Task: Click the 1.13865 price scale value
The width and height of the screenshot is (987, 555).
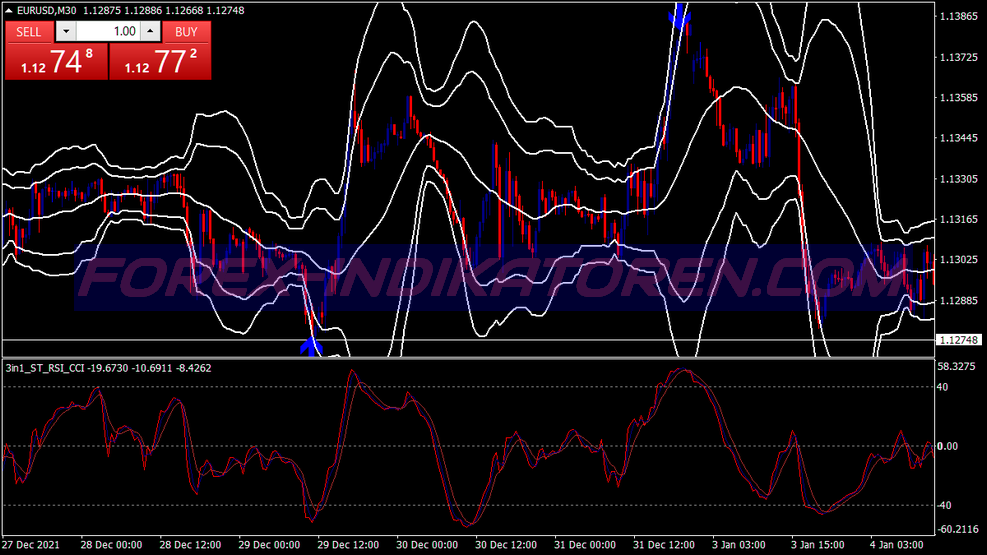Action: tap(958, 16)
